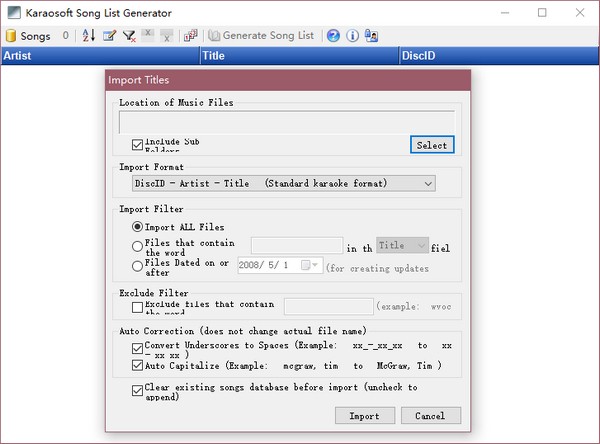The height and width of the screenshot is (444, 600).
Task: Click the Select folder button
Action: pos(432,145)
